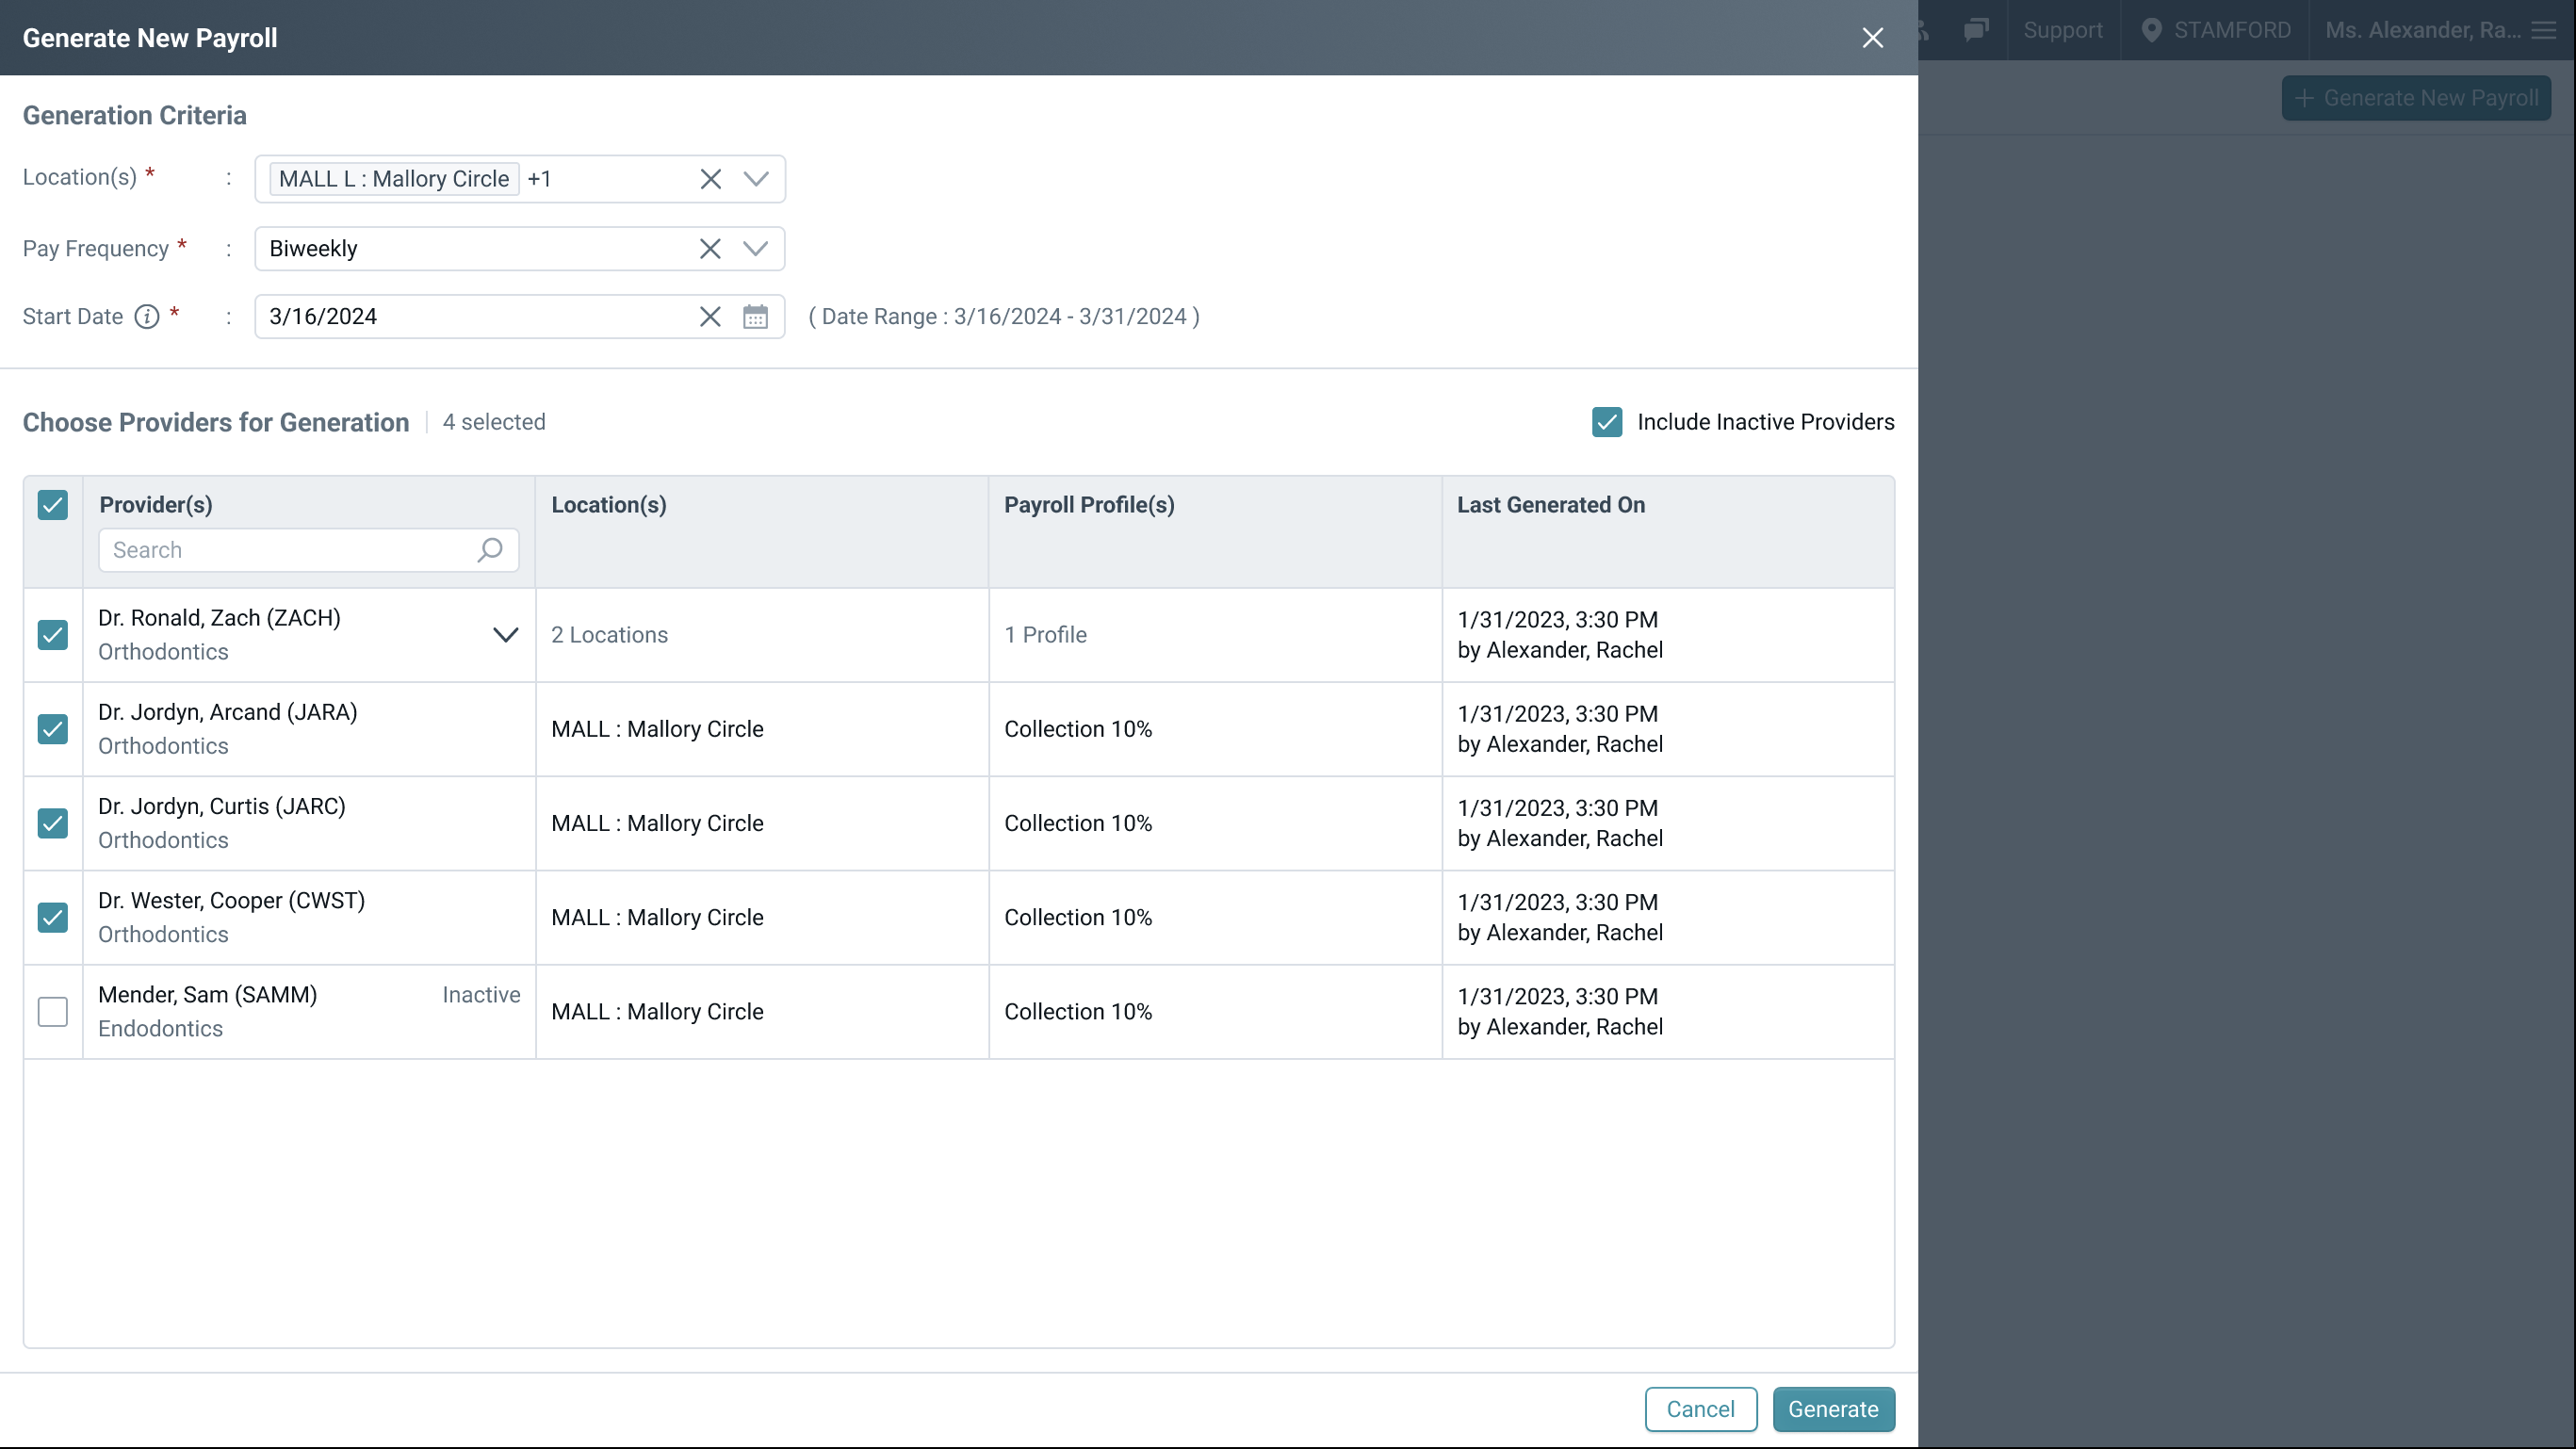Viewport: 2576px width, 1449px height.
Task: Uncheck Dr. Ronald, Zach (ZACH)
Action: [53, 635]
